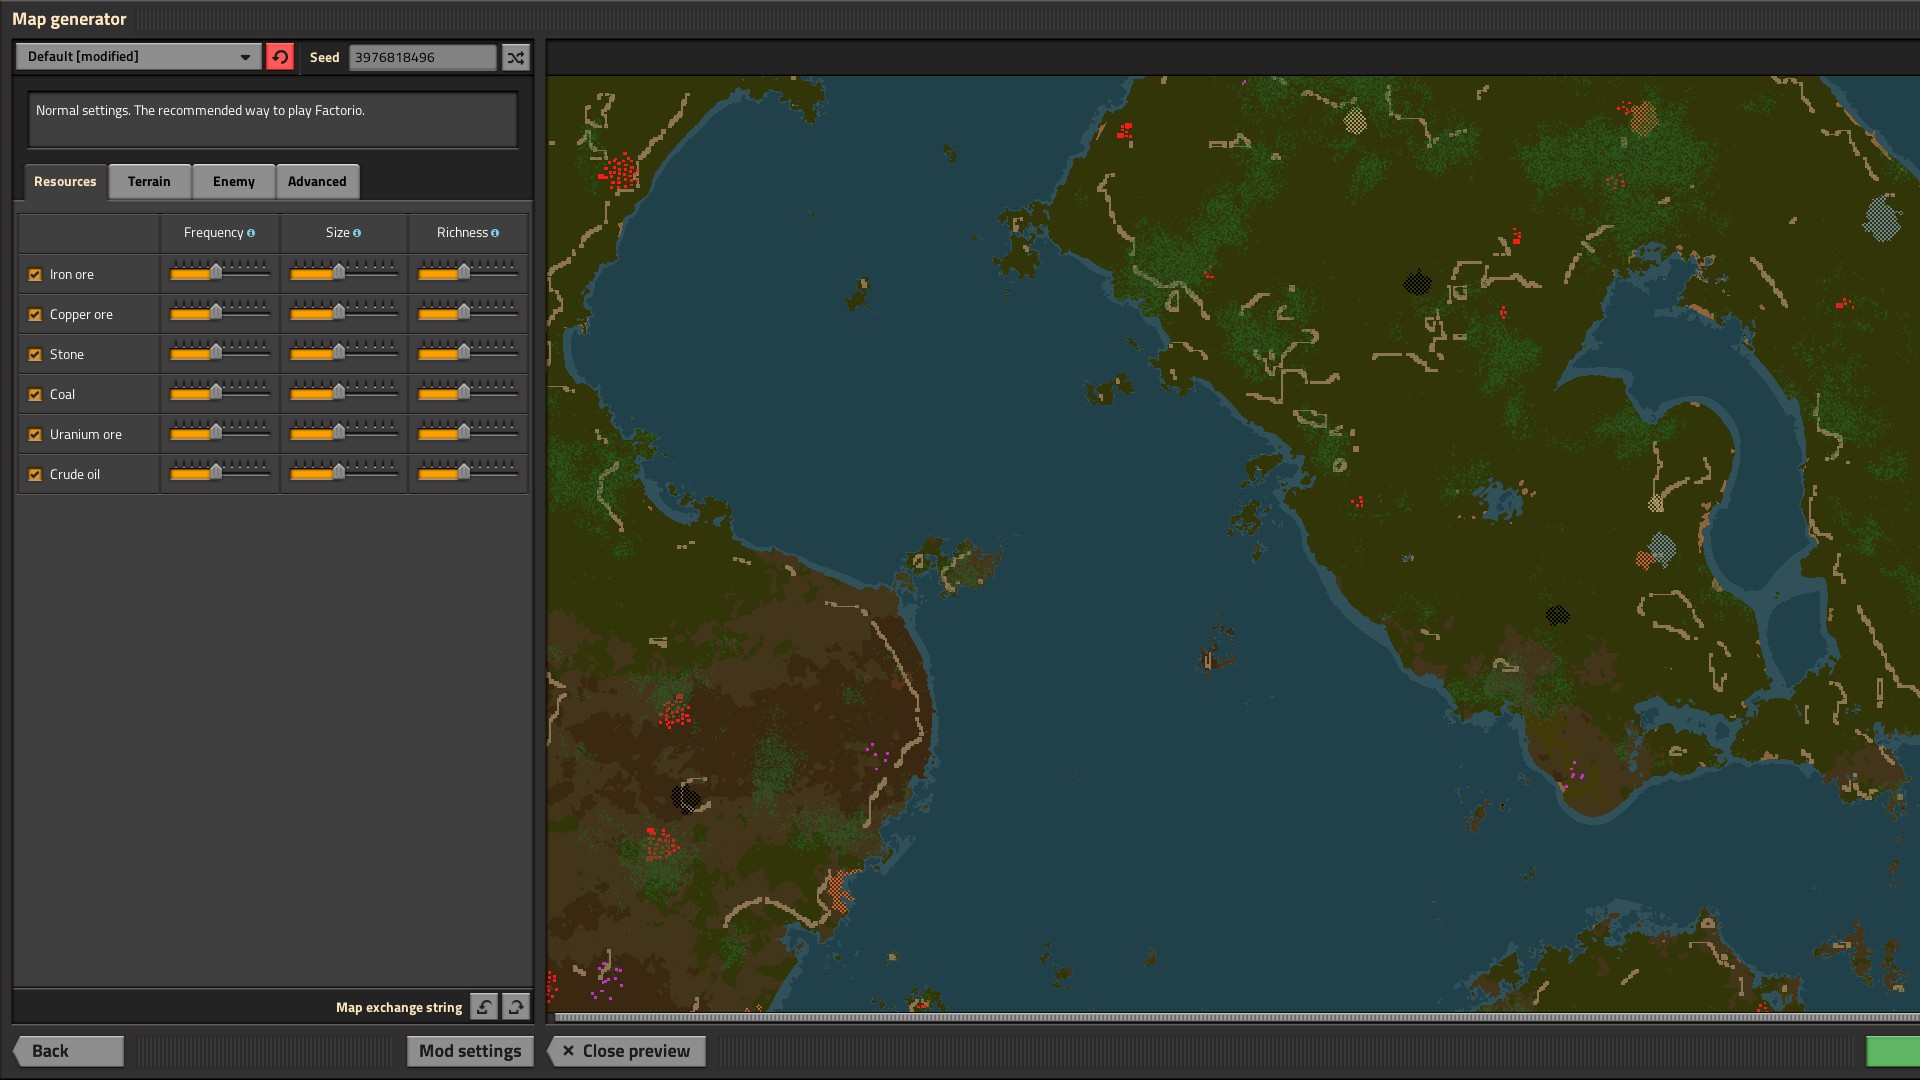
Task: Export the map exchange string
Action: click(516, 1007)
